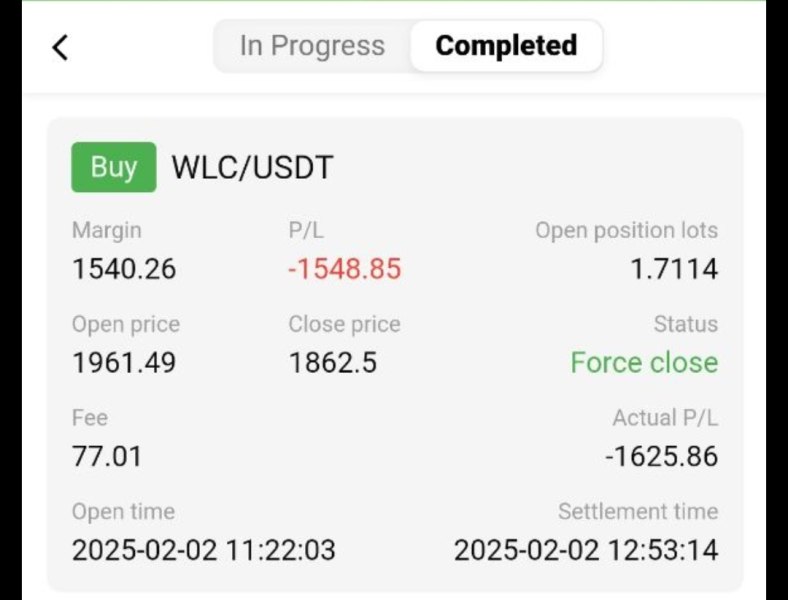The image size is (788, 600).
Task: Select the Completed tab
Action: click(506, 46)
